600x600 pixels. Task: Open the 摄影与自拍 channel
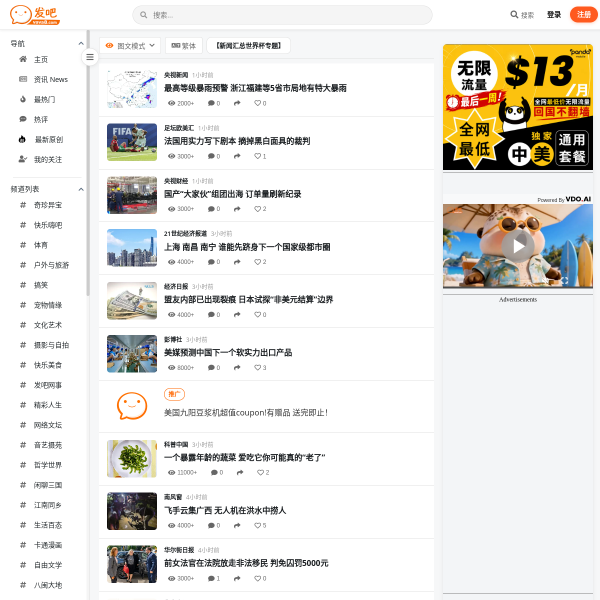tap(51, 345)
